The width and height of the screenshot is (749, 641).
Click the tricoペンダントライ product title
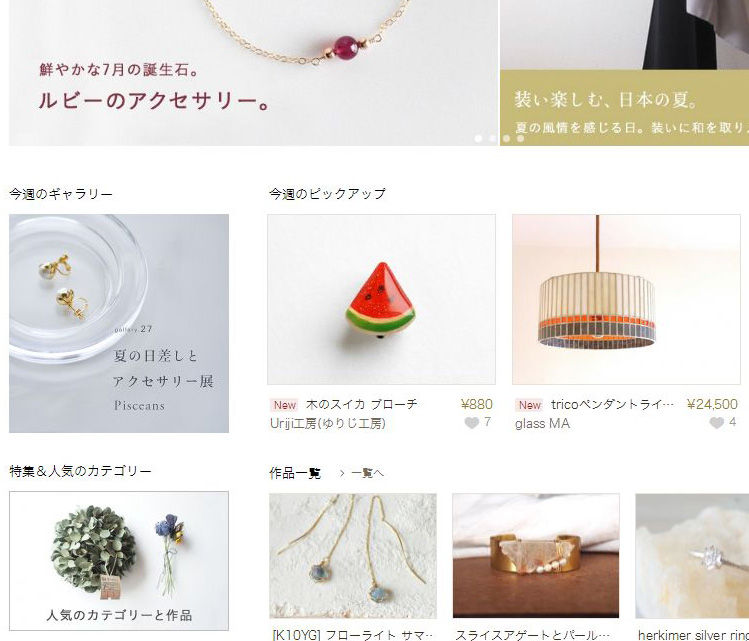click(612, 405)
